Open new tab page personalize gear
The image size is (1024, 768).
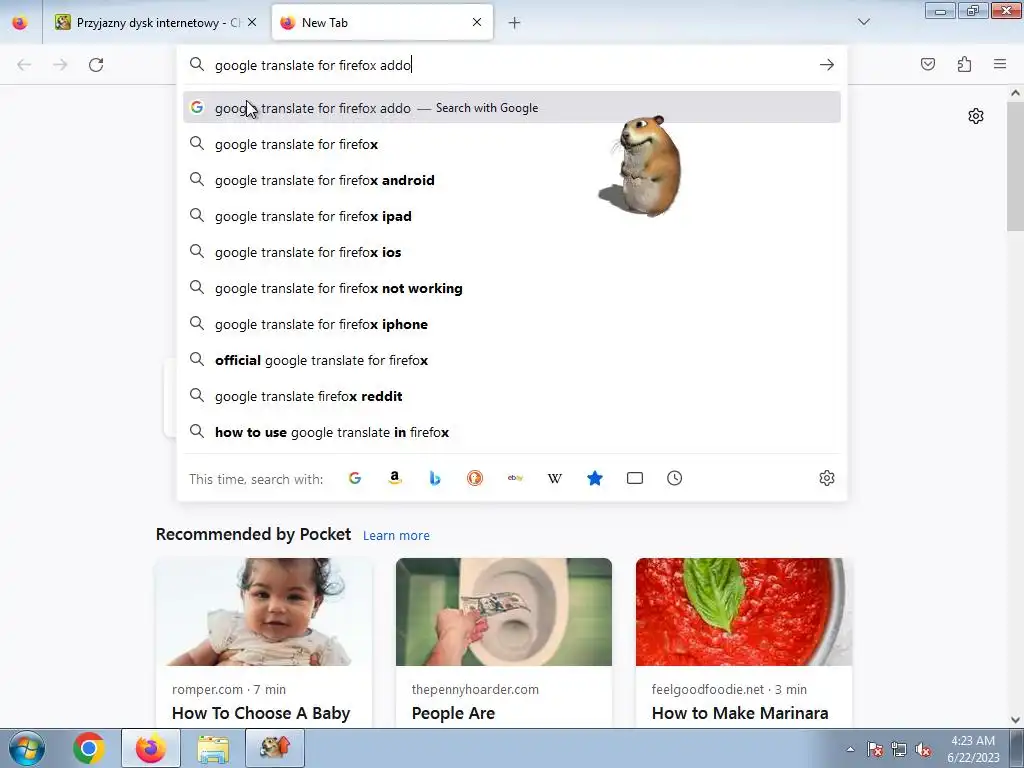(976, 116)
